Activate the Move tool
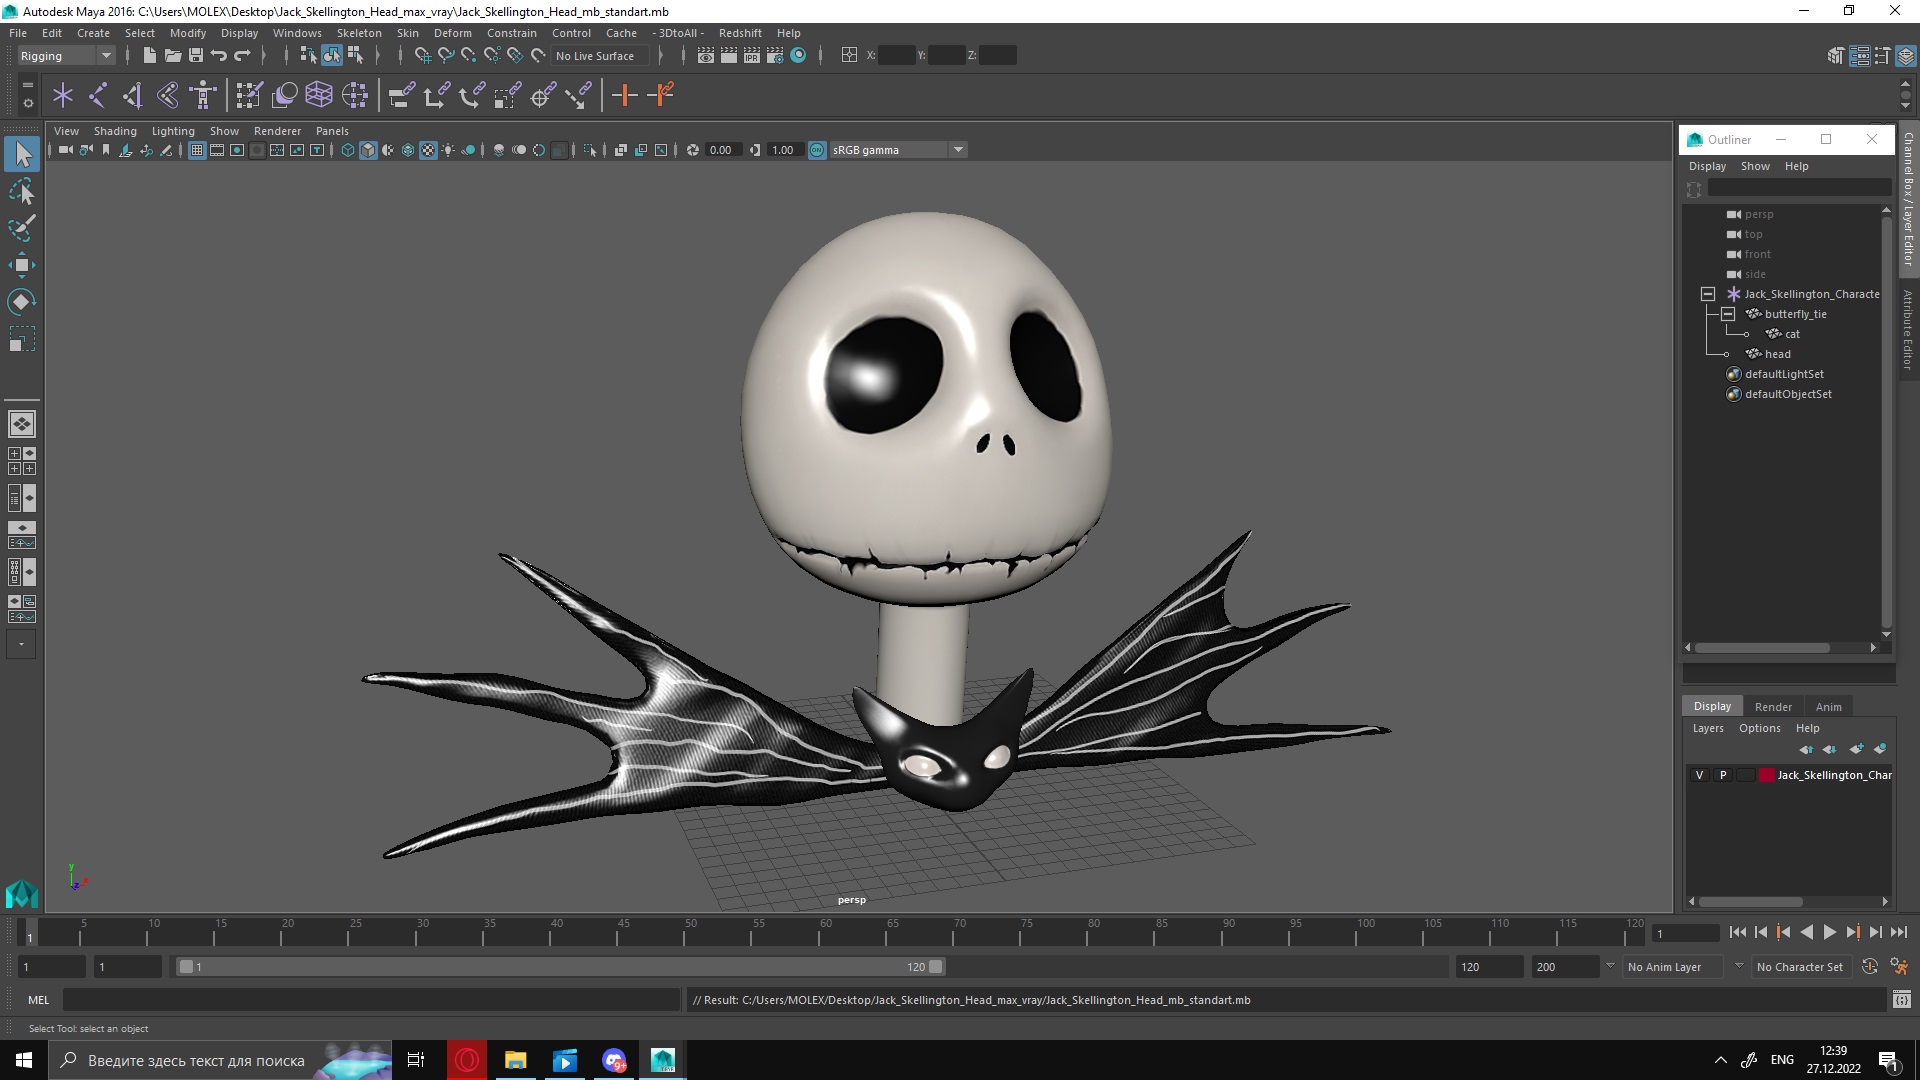The height and width of the screenshot is (1080, 1920). (22, 265)
